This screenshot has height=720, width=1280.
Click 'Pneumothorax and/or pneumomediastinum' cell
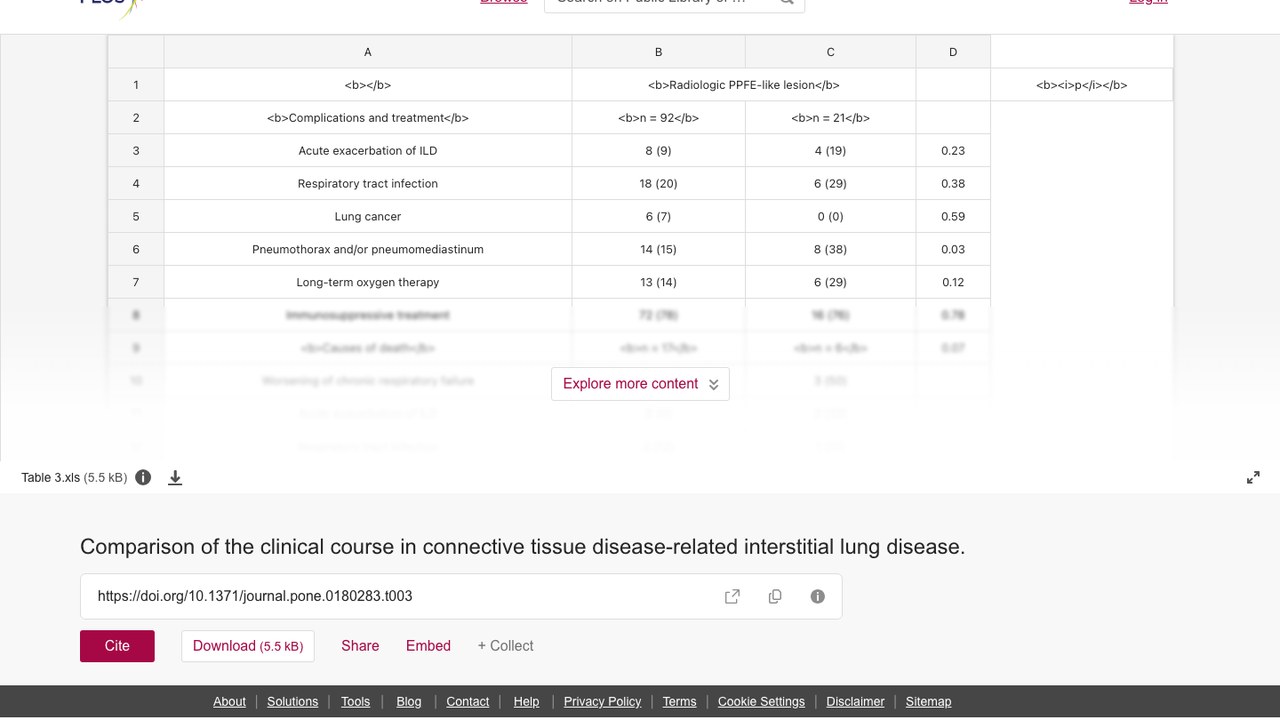click(368, 250)
